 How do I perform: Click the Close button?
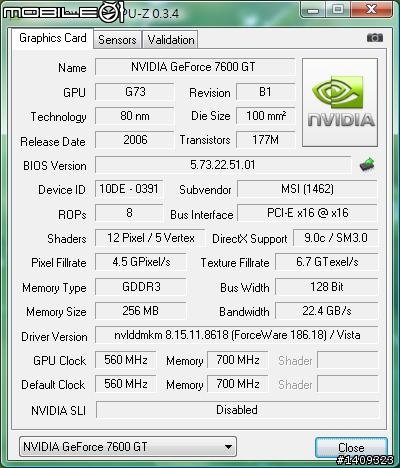click(351, 448)
